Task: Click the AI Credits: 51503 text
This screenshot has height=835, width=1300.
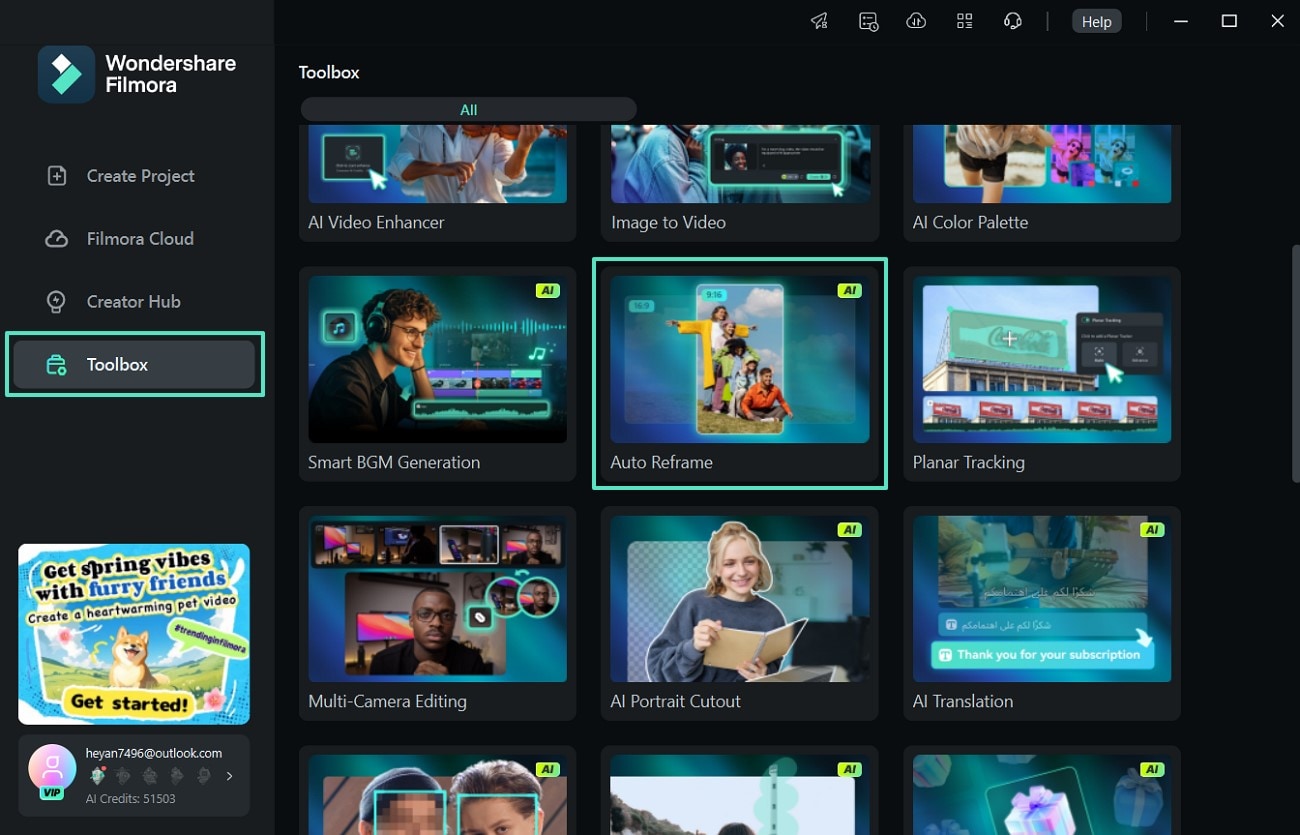Action: coord(131,798)
